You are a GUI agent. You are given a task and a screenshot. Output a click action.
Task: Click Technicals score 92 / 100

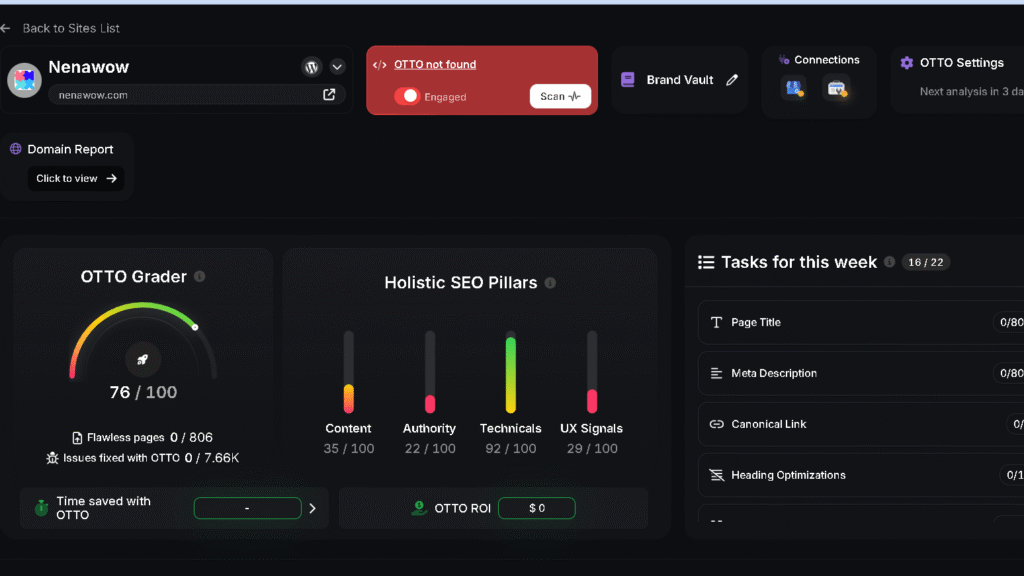tap(511, 449)
